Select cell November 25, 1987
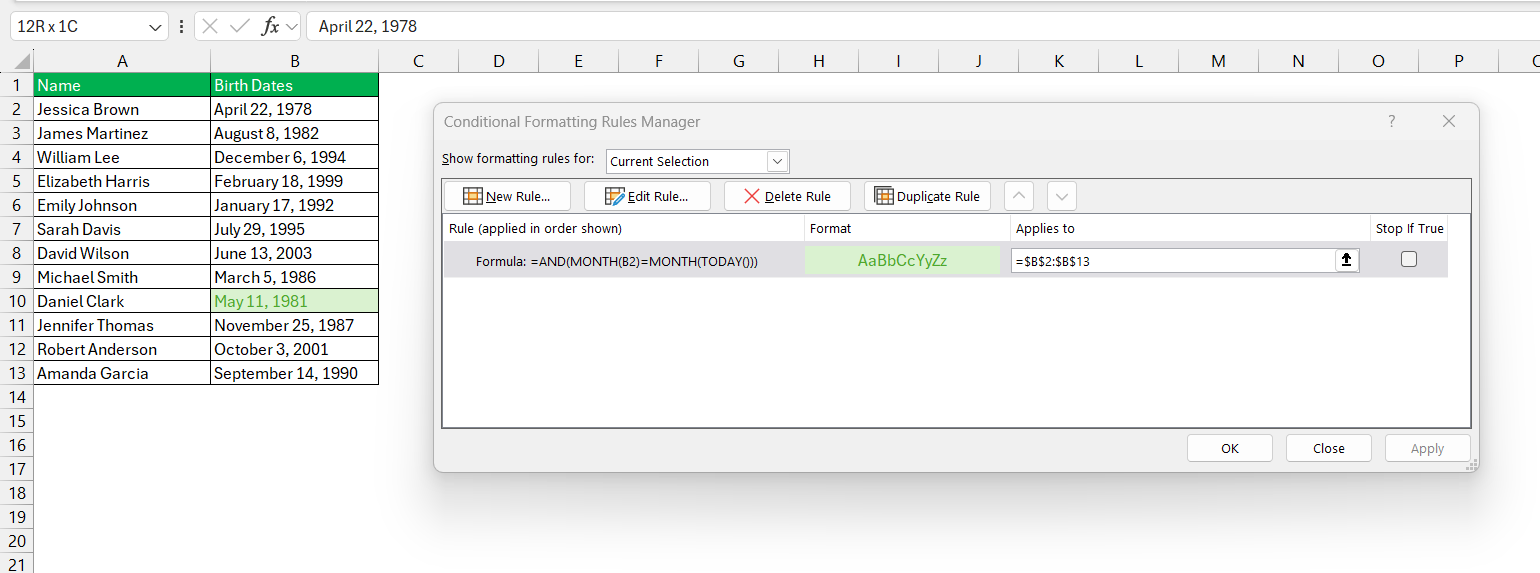 coord(295,325)
